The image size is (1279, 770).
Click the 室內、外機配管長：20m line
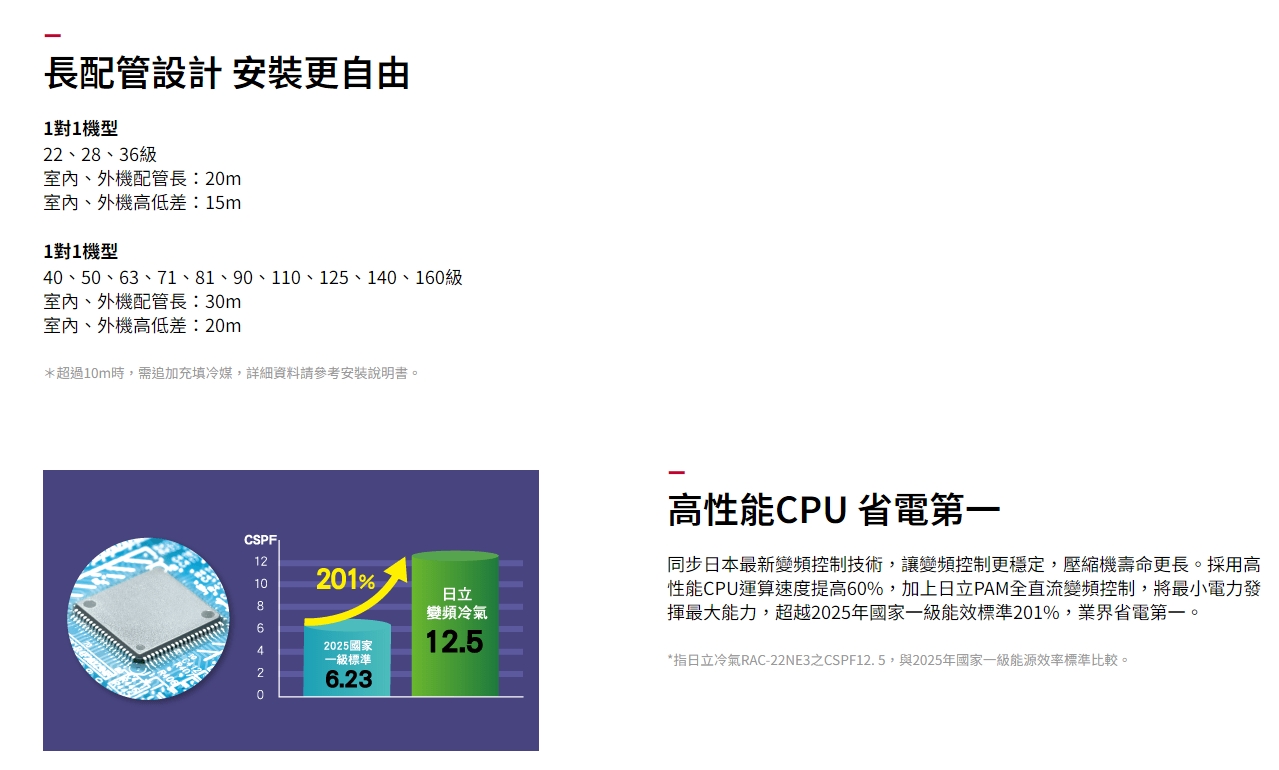(142, 178)
